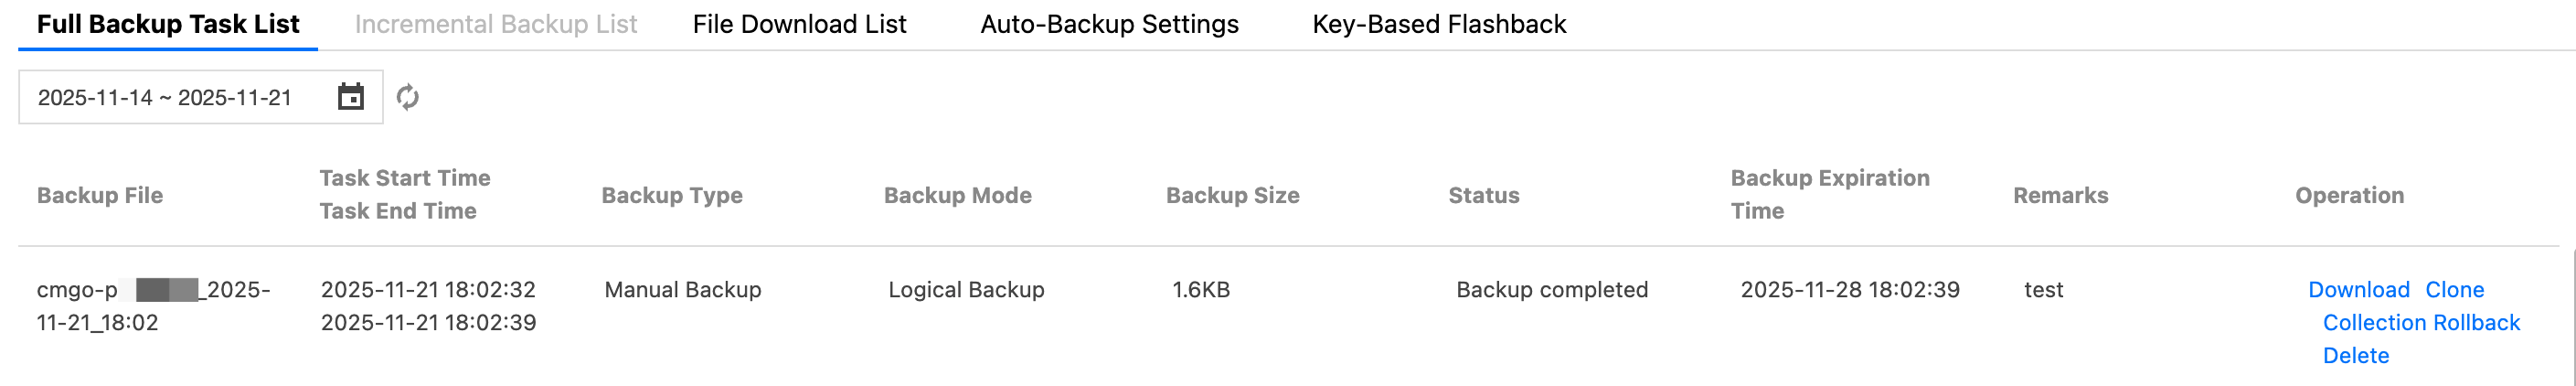Start a Collection Rollback for the backup

pyautogui.click(x=2420, y=322)
